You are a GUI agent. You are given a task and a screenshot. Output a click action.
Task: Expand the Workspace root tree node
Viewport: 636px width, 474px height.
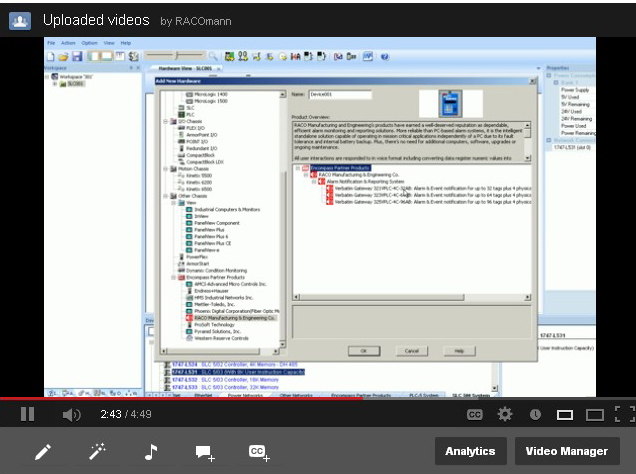pos(47,77)
